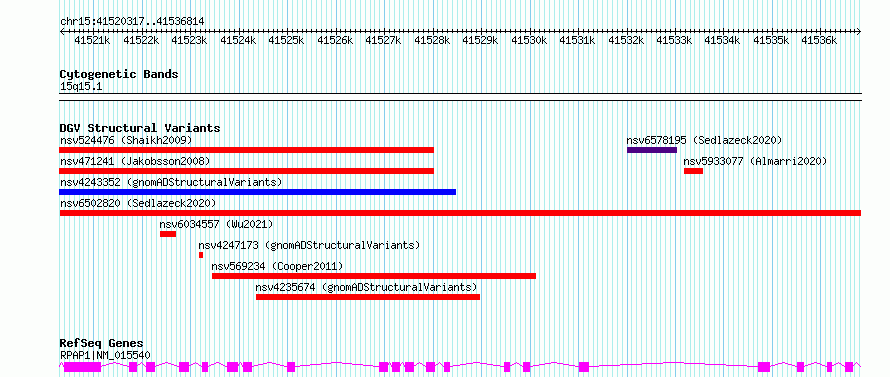
Task: Click the 41523k ruler tick label
Action: 189,41
